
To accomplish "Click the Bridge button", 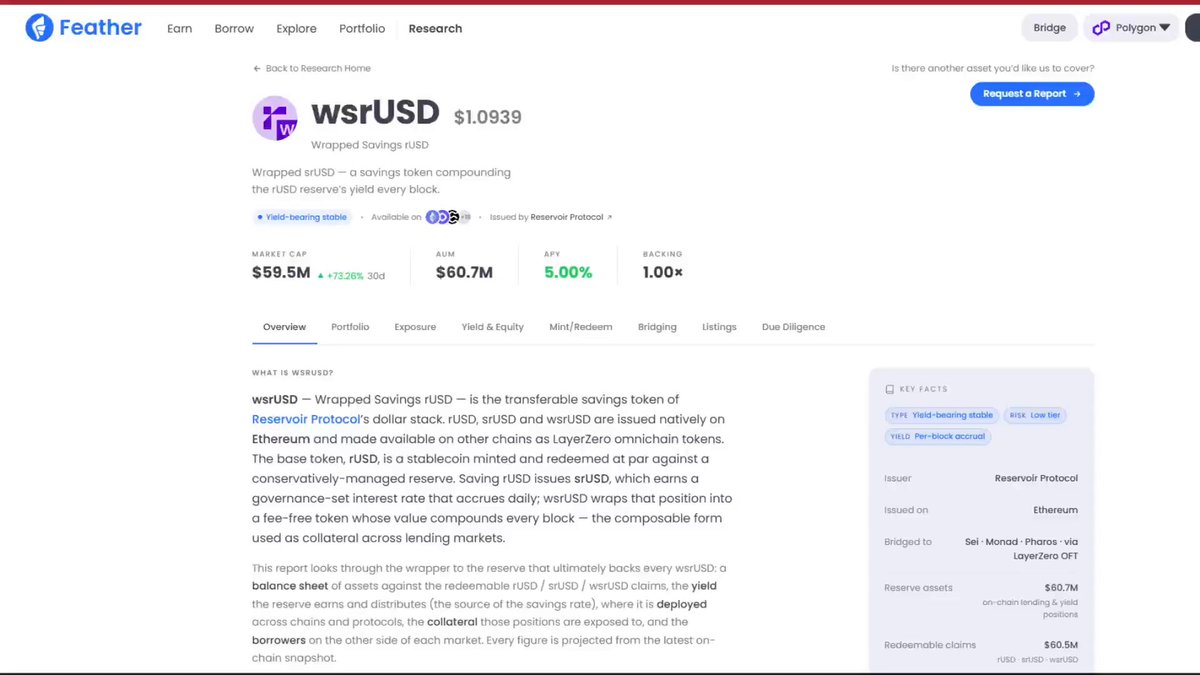I will [1050, 28].
